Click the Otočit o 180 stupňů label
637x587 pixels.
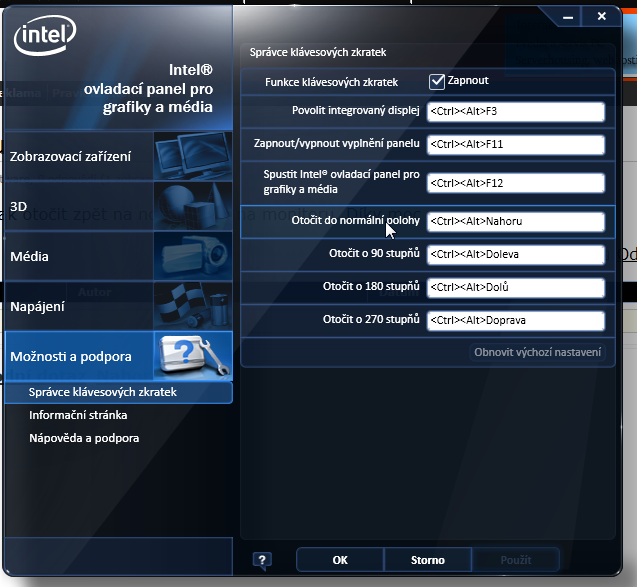371,286
